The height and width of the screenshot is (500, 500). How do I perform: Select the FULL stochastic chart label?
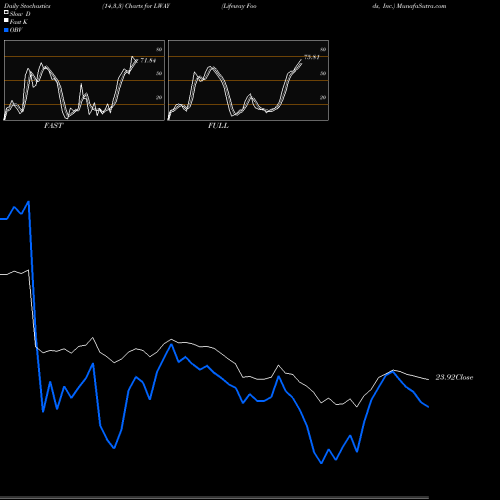tap(218, 126)
